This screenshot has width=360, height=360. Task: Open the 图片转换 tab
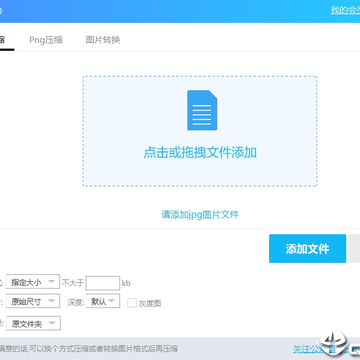pyautogui.click(x=103, y=40)
